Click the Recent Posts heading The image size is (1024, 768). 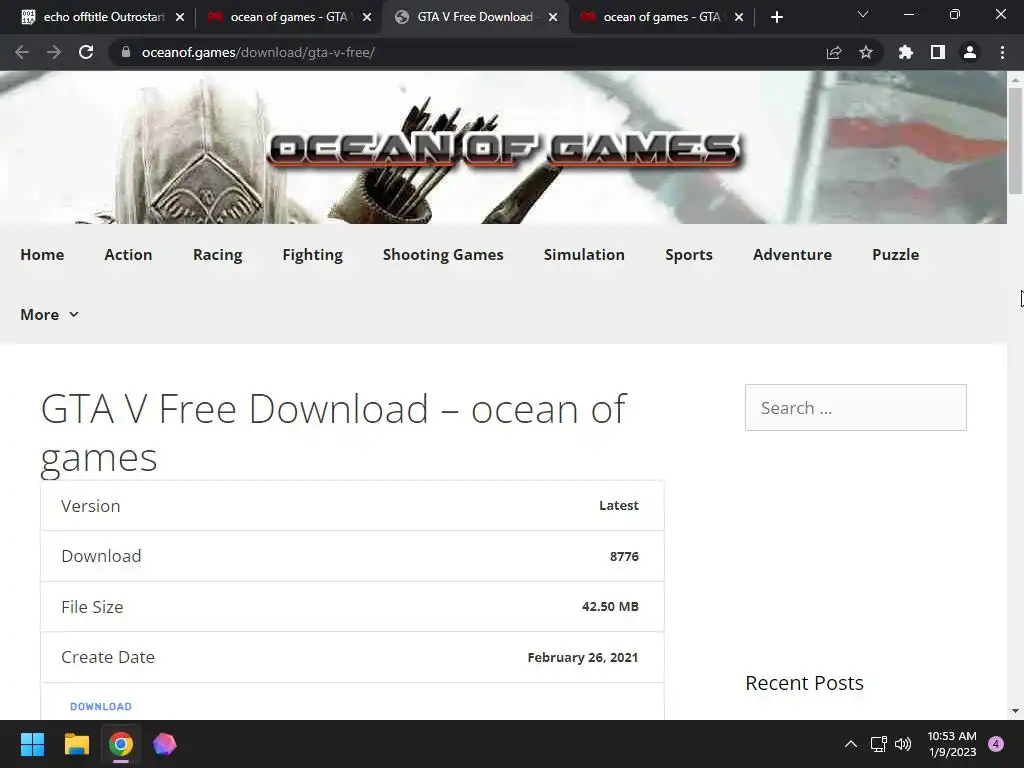coord(804,683)
